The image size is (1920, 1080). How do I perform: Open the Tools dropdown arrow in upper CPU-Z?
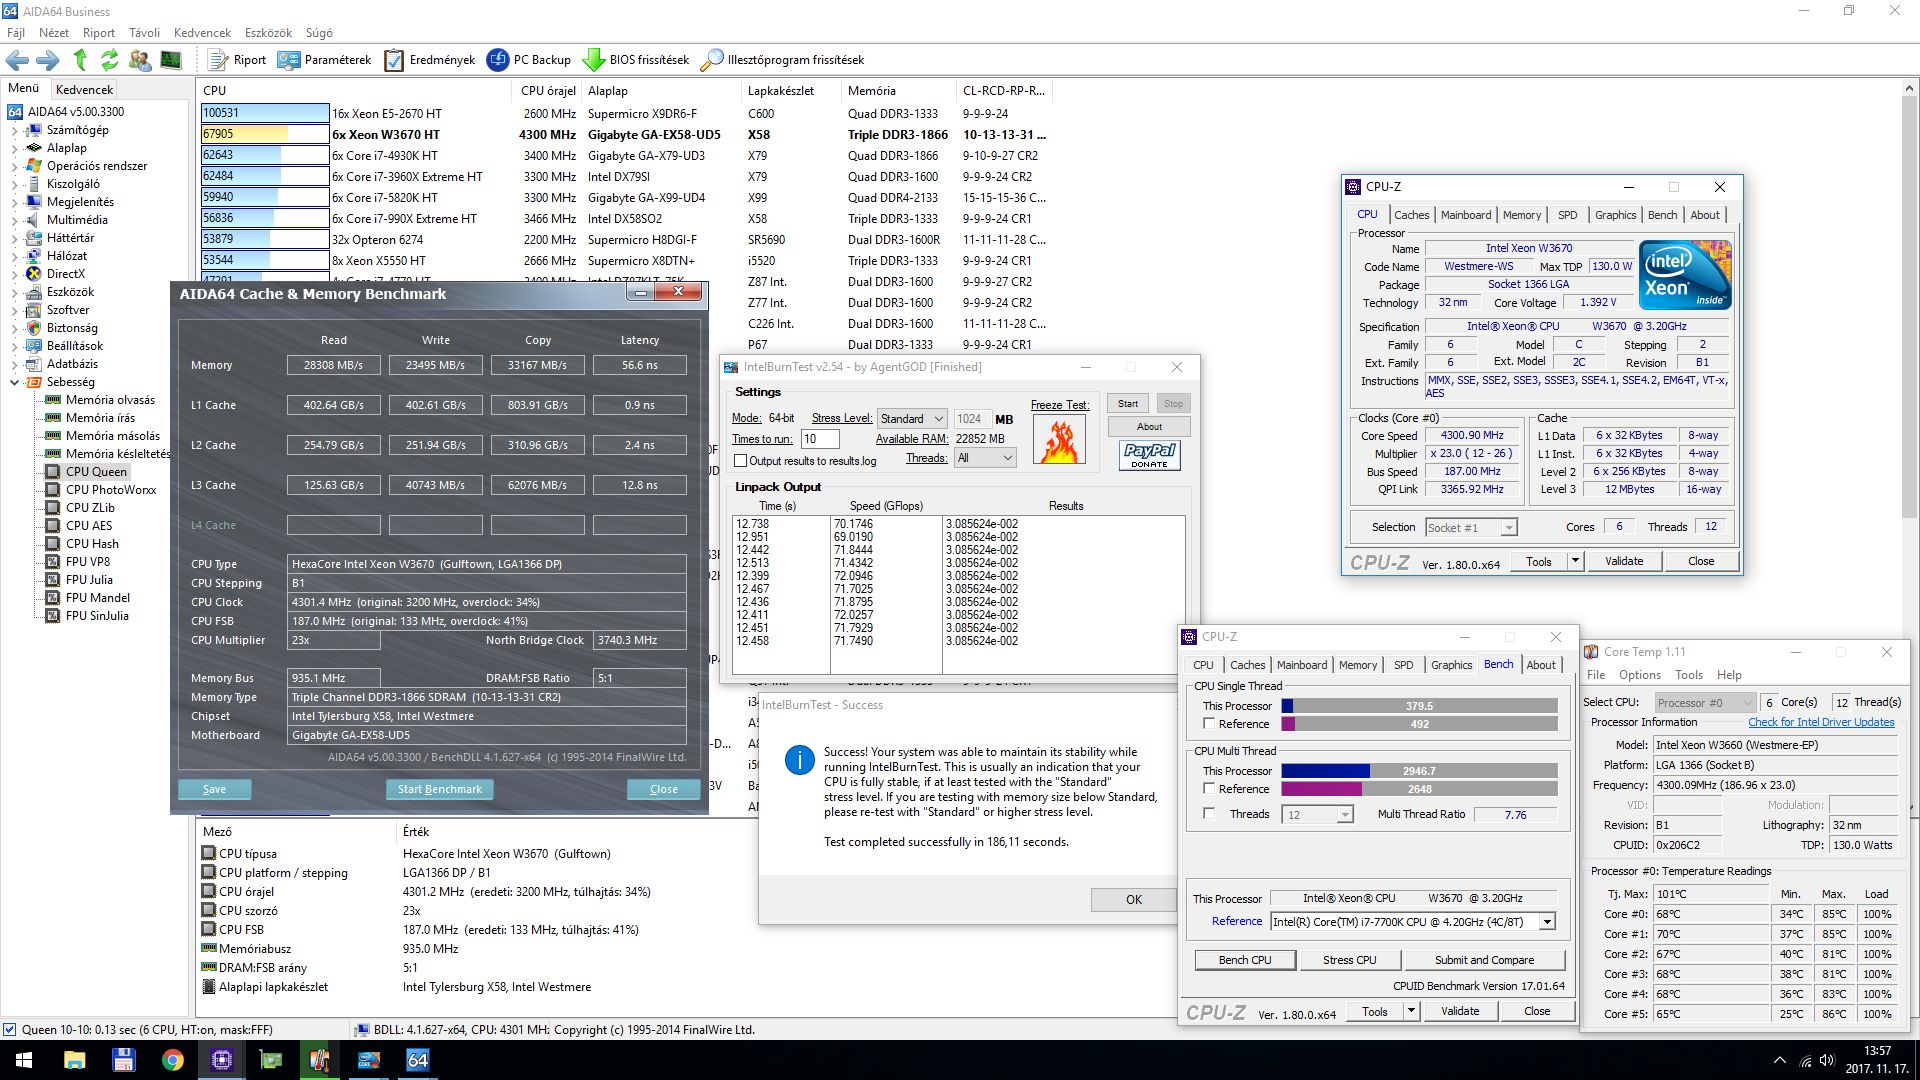point(1575,562)
